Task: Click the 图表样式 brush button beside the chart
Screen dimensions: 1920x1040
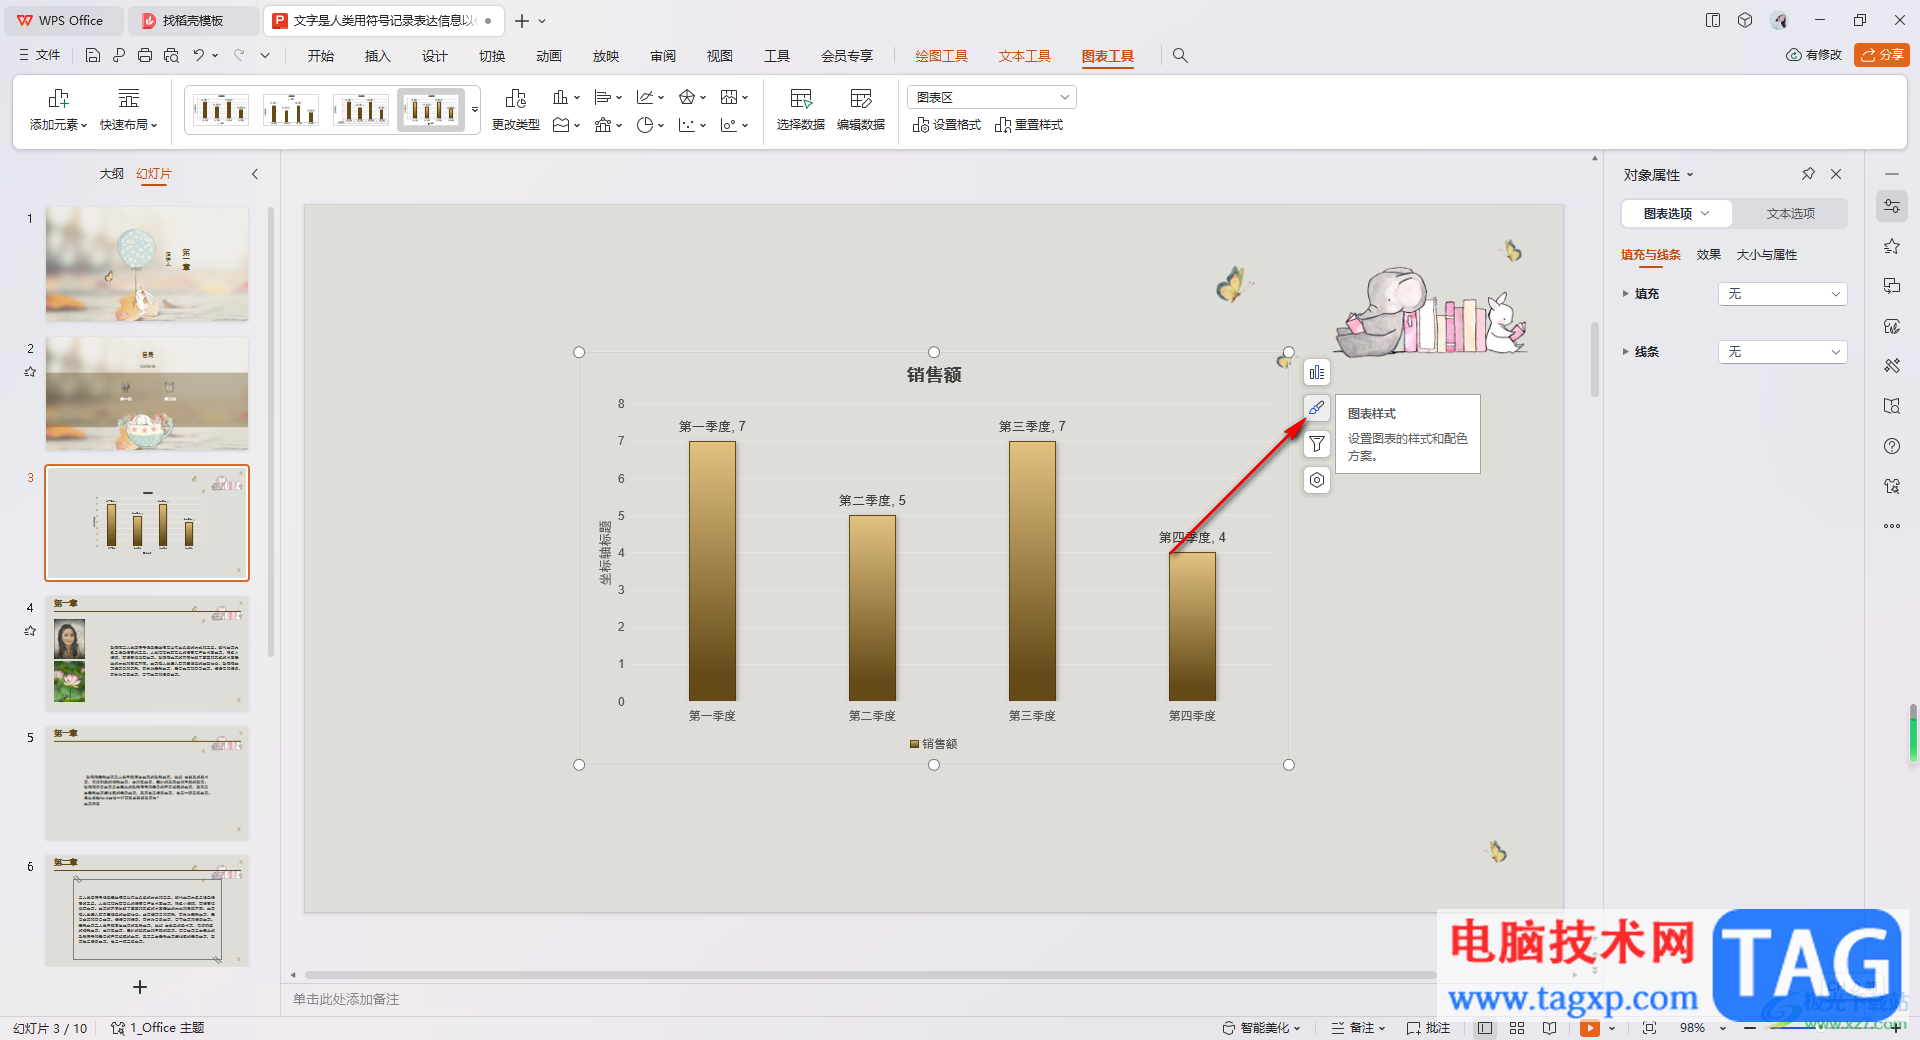Action: point(1317,408)
